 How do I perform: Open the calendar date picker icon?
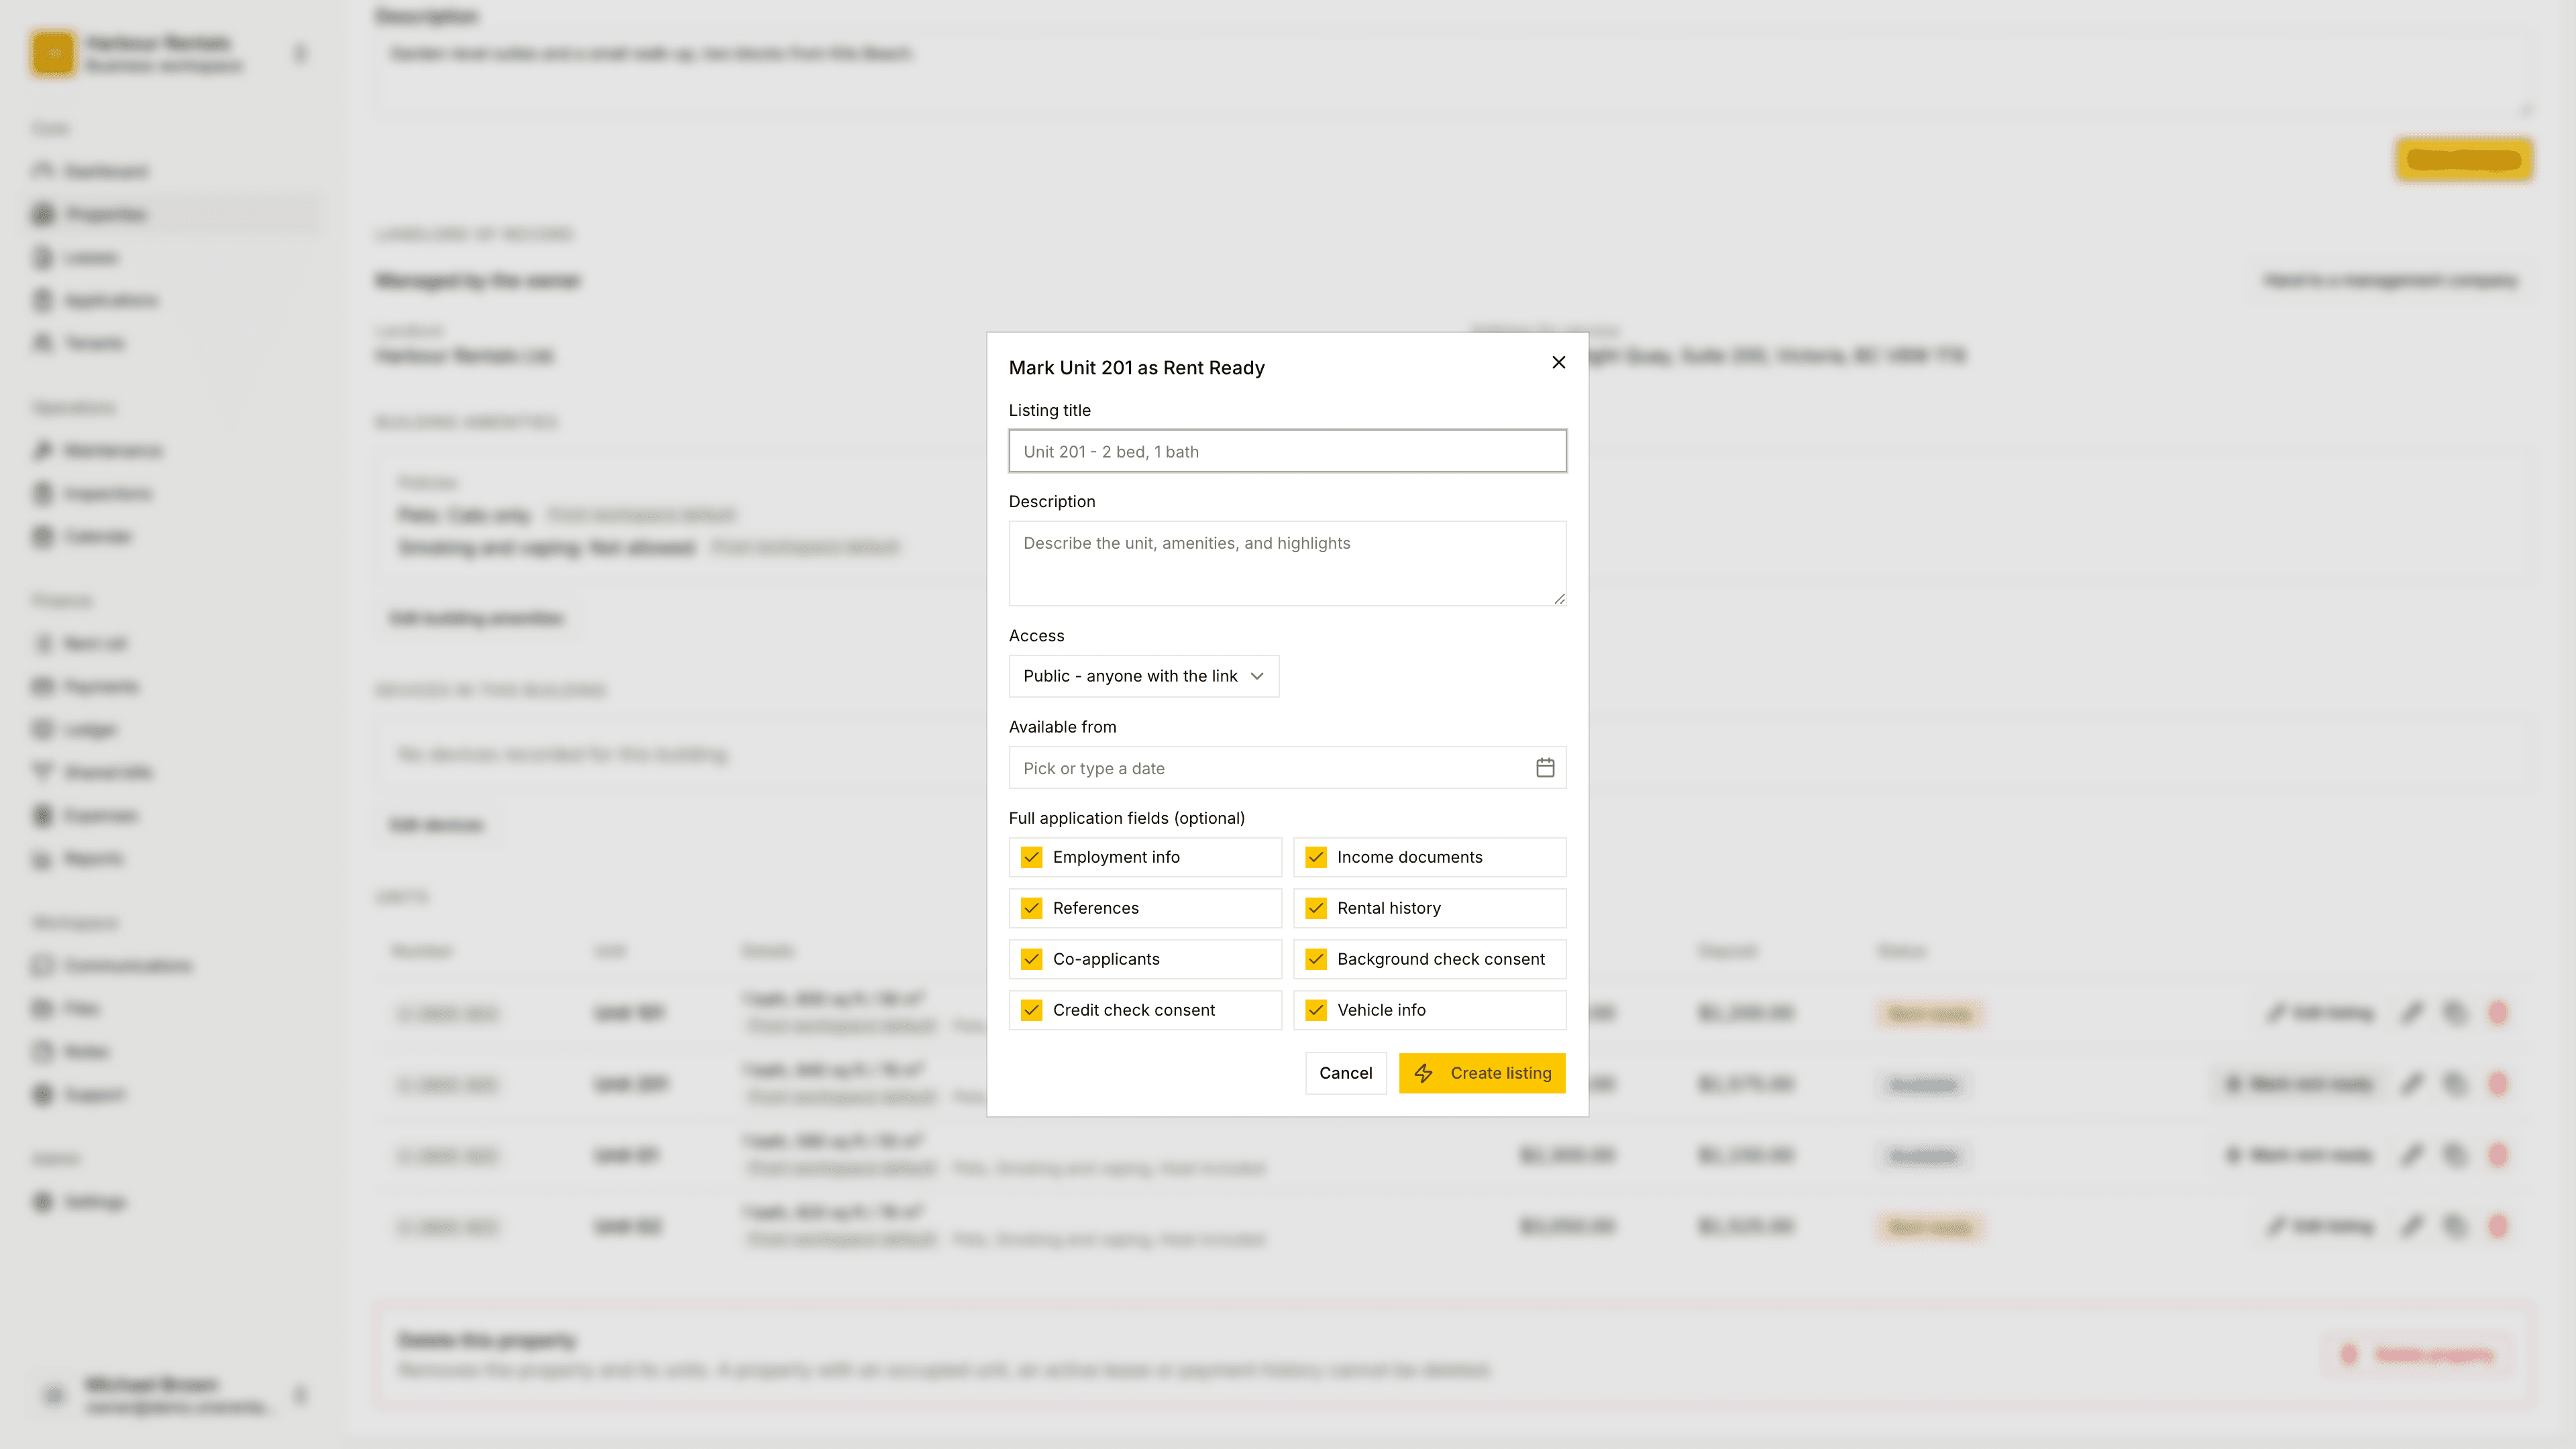pyautogui.click(x=1545, y=768)
